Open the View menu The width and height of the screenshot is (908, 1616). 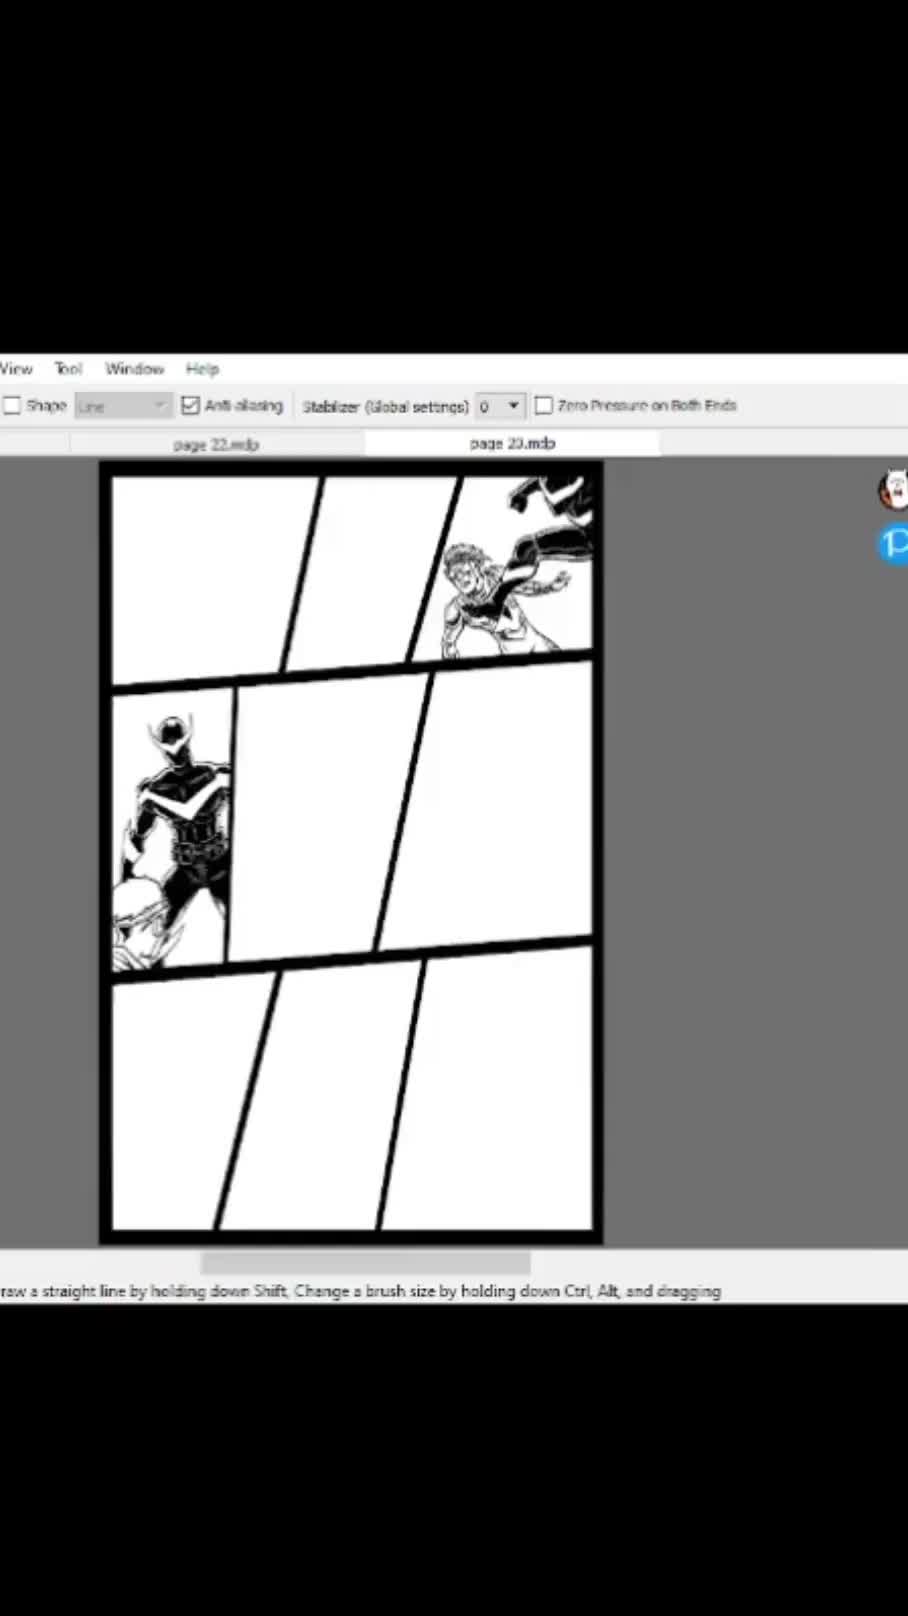pos(16,369)
